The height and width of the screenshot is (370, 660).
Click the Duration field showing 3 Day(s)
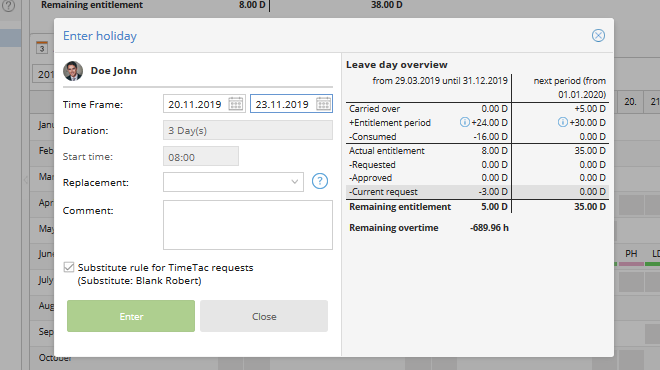click(x=248, y=130)
